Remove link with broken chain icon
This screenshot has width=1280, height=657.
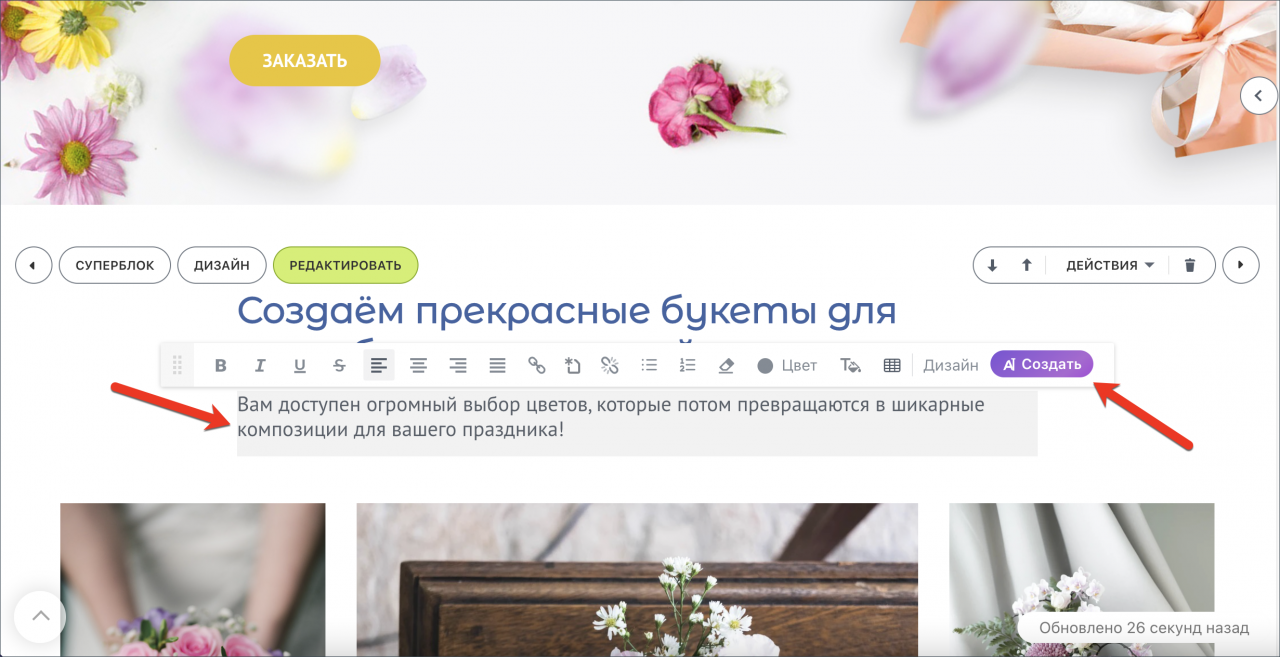click(610, 365)
